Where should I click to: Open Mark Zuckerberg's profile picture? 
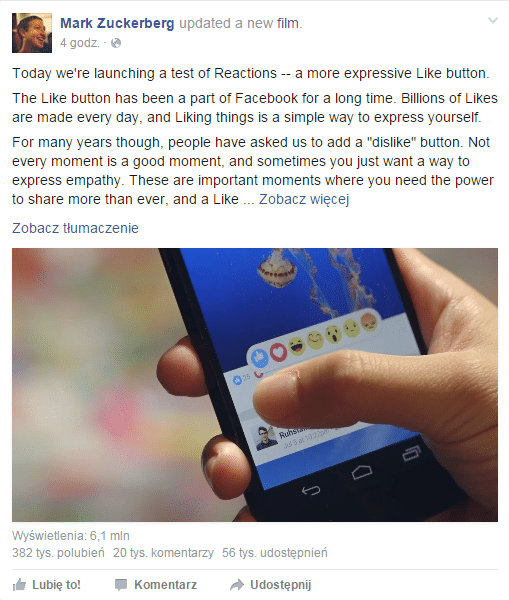click(x=32, y=33)
